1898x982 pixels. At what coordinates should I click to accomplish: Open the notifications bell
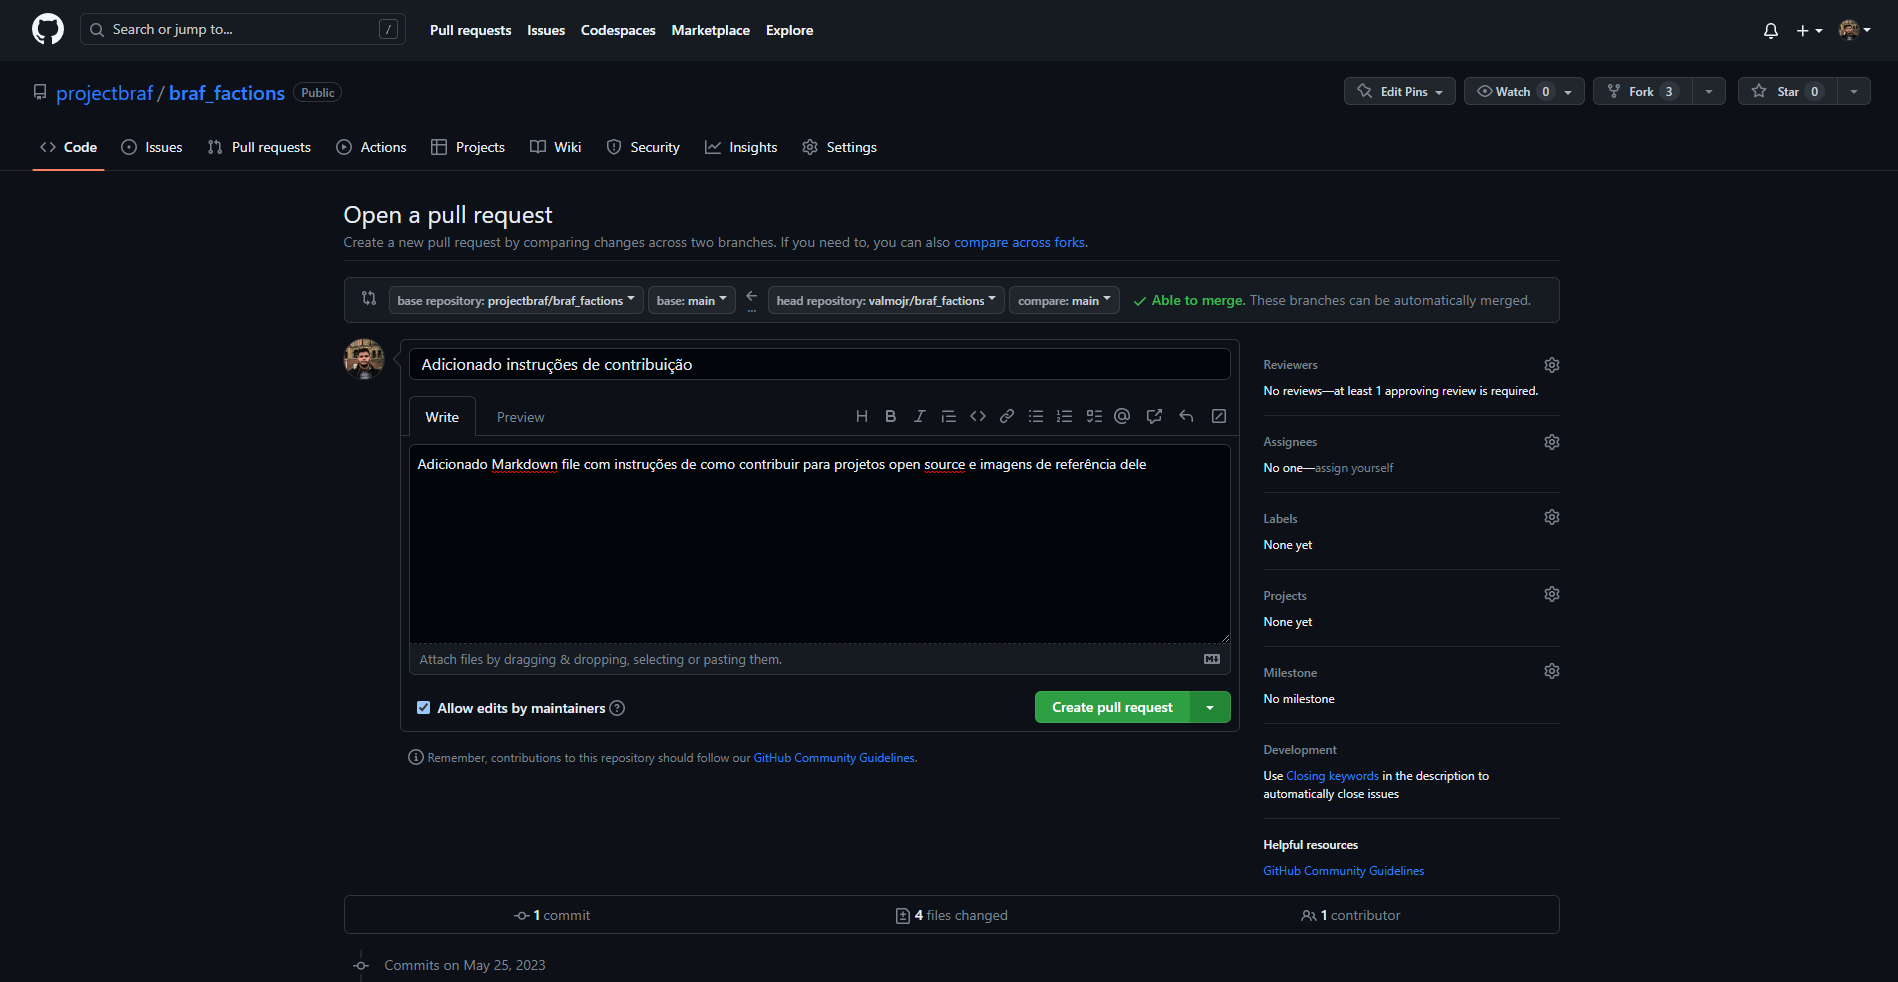point(1771,31)
